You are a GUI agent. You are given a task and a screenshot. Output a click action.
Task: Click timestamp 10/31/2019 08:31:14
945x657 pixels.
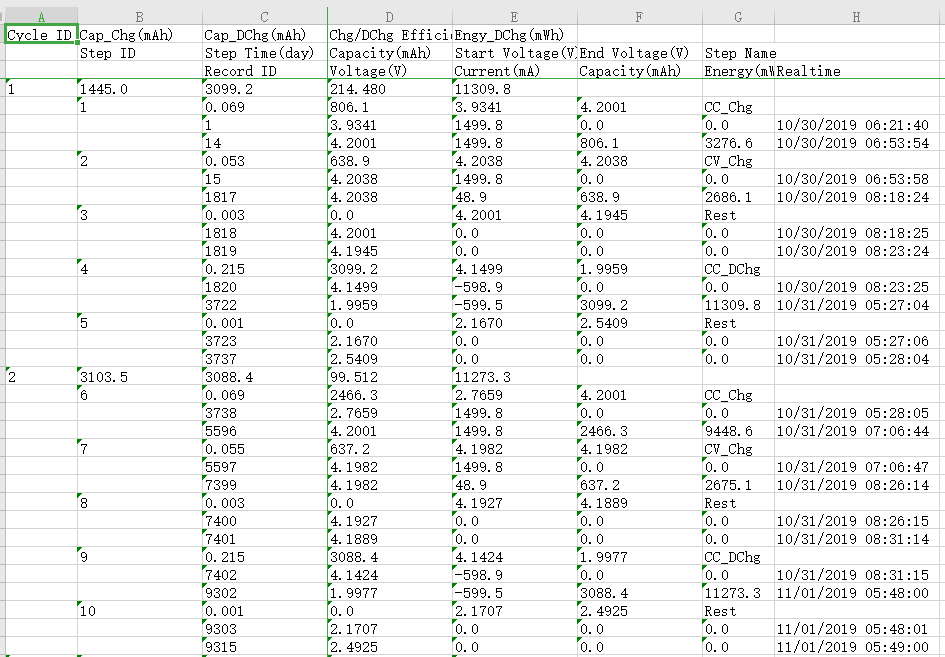[x=856, y=539]
